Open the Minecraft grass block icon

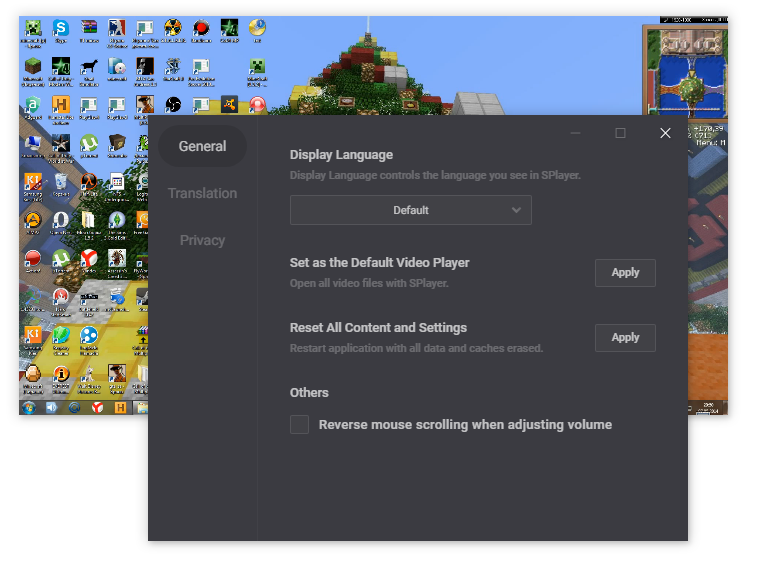[33, 68]
